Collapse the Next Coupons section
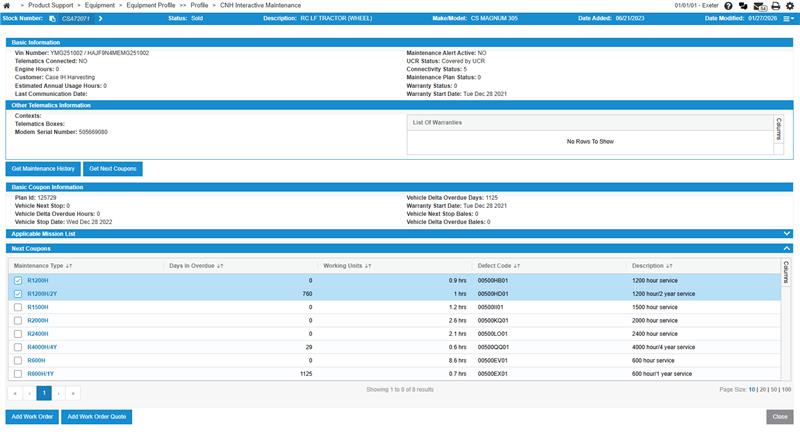 click(787, 247)
